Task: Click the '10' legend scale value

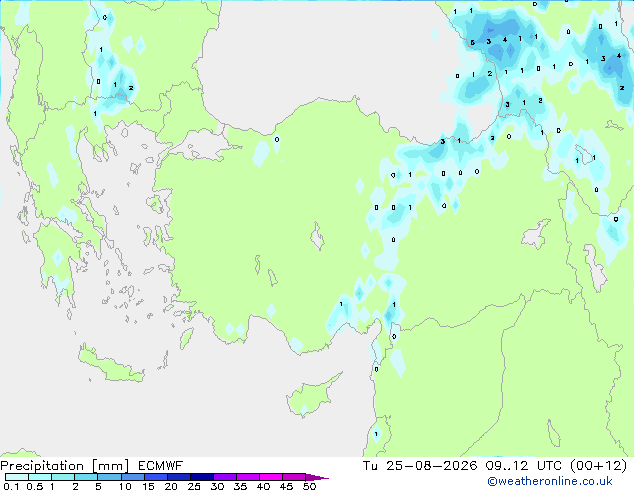Action: [x=125, y=486]
